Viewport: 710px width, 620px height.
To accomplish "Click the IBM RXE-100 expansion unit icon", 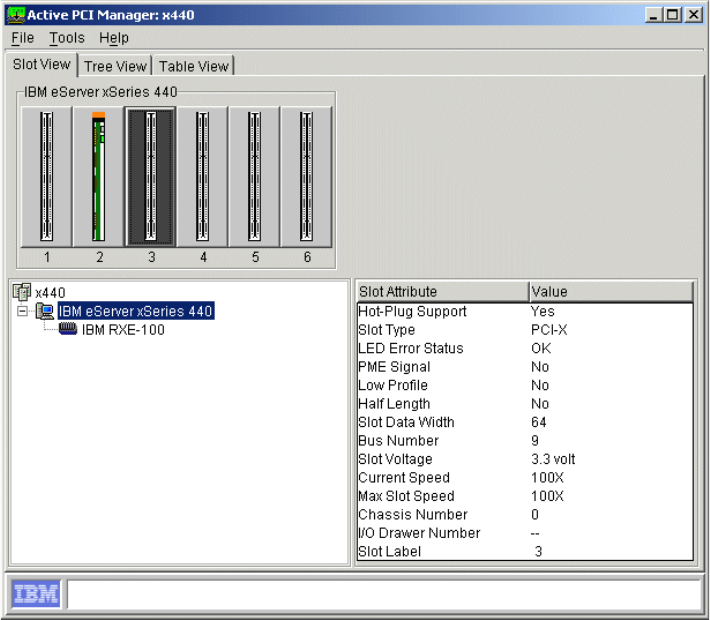I will coord(68,328).
